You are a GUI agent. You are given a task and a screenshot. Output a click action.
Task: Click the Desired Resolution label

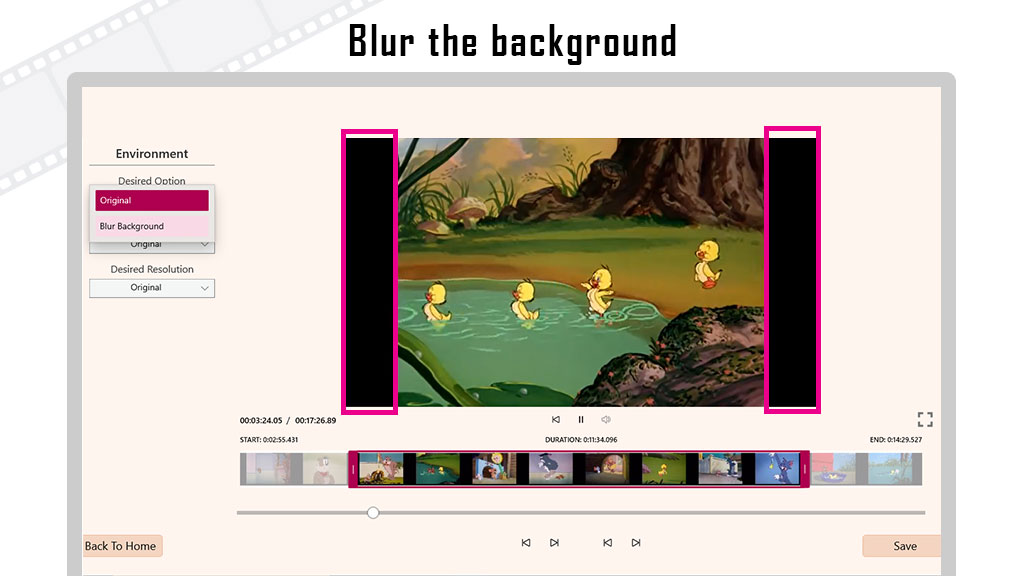(x=152, y=269)
